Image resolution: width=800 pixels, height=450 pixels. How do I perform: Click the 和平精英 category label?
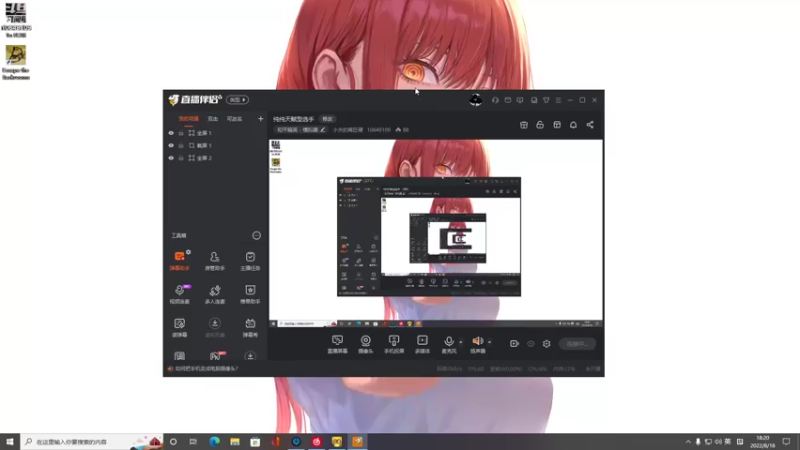pos(297,130)
